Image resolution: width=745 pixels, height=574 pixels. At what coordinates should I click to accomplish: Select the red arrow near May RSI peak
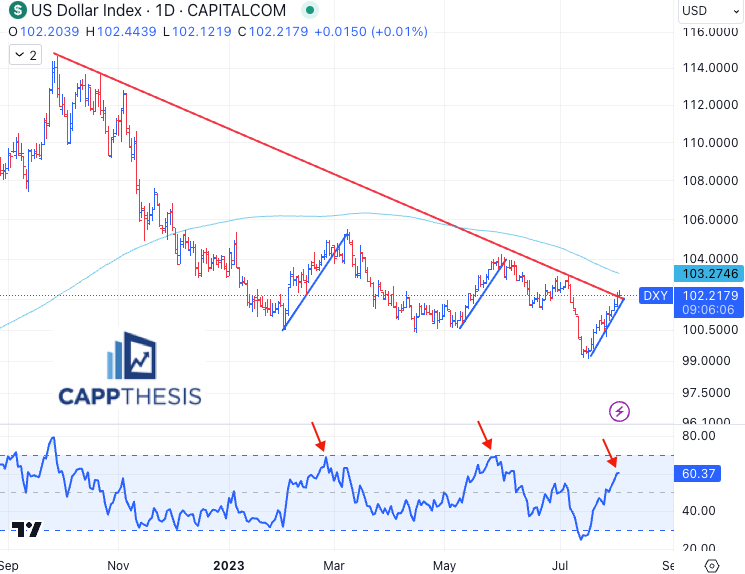click(485, 434)
